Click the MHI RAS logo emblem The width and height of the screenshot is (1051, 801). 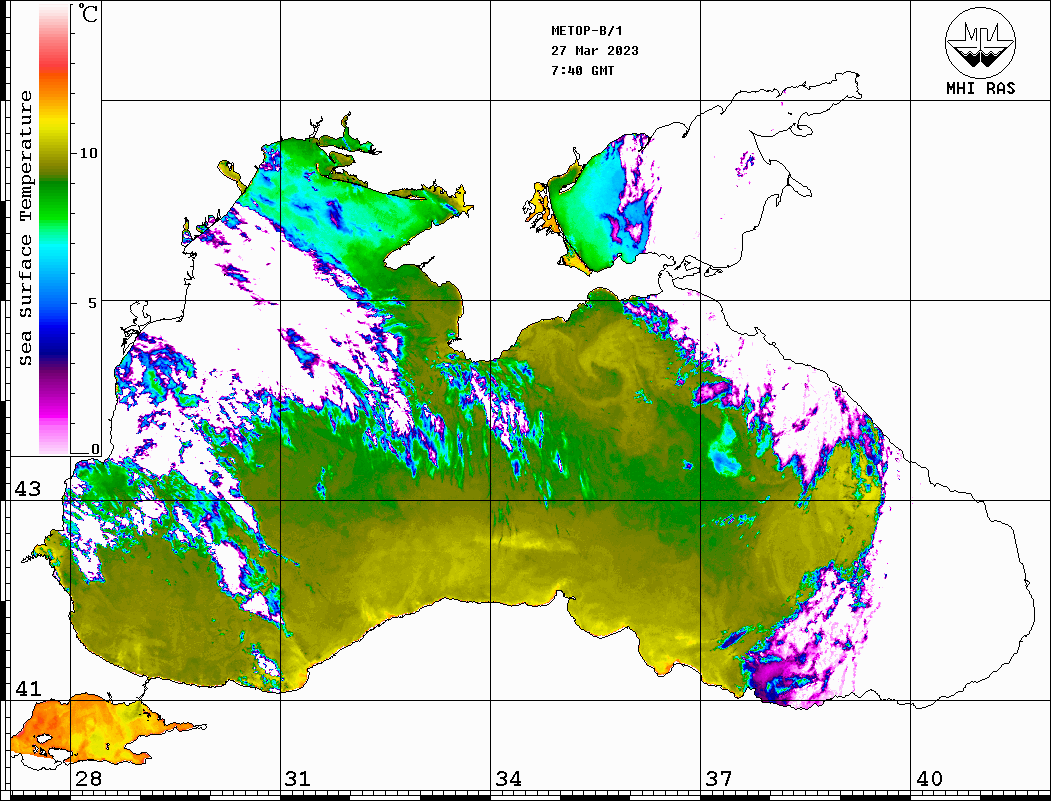[981, 42]
